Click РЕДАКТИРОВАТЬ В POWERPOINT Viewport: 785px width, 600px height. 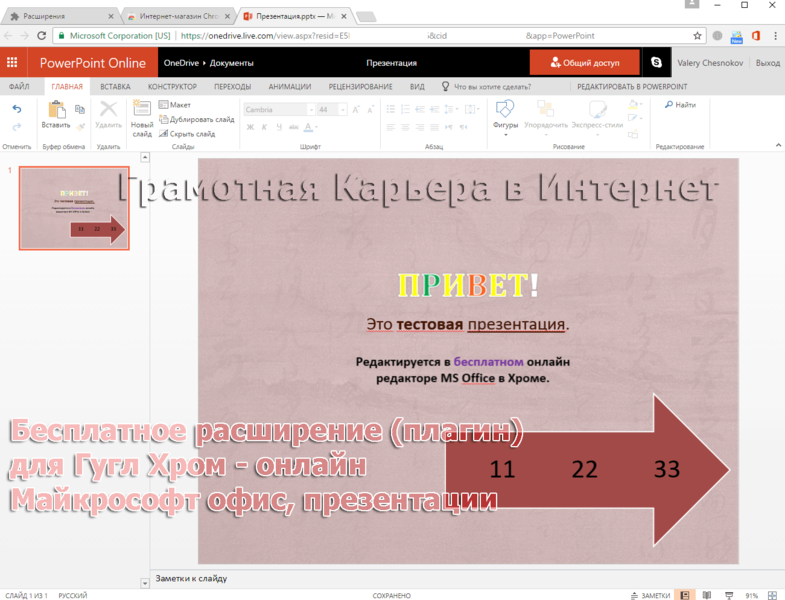pyautogui.click(x=632, y=87)
